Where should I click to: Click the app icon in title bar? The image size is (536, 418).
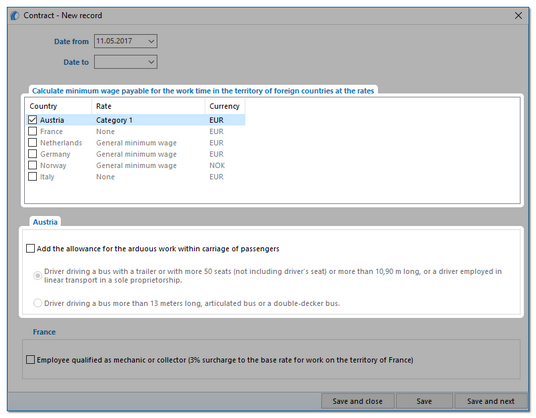click(x=15, y=16)
